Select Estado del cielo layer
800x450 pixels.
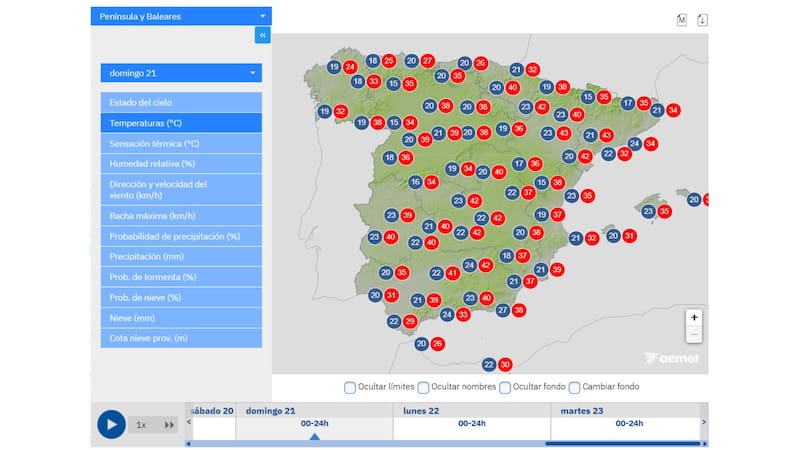coord(181,103)
